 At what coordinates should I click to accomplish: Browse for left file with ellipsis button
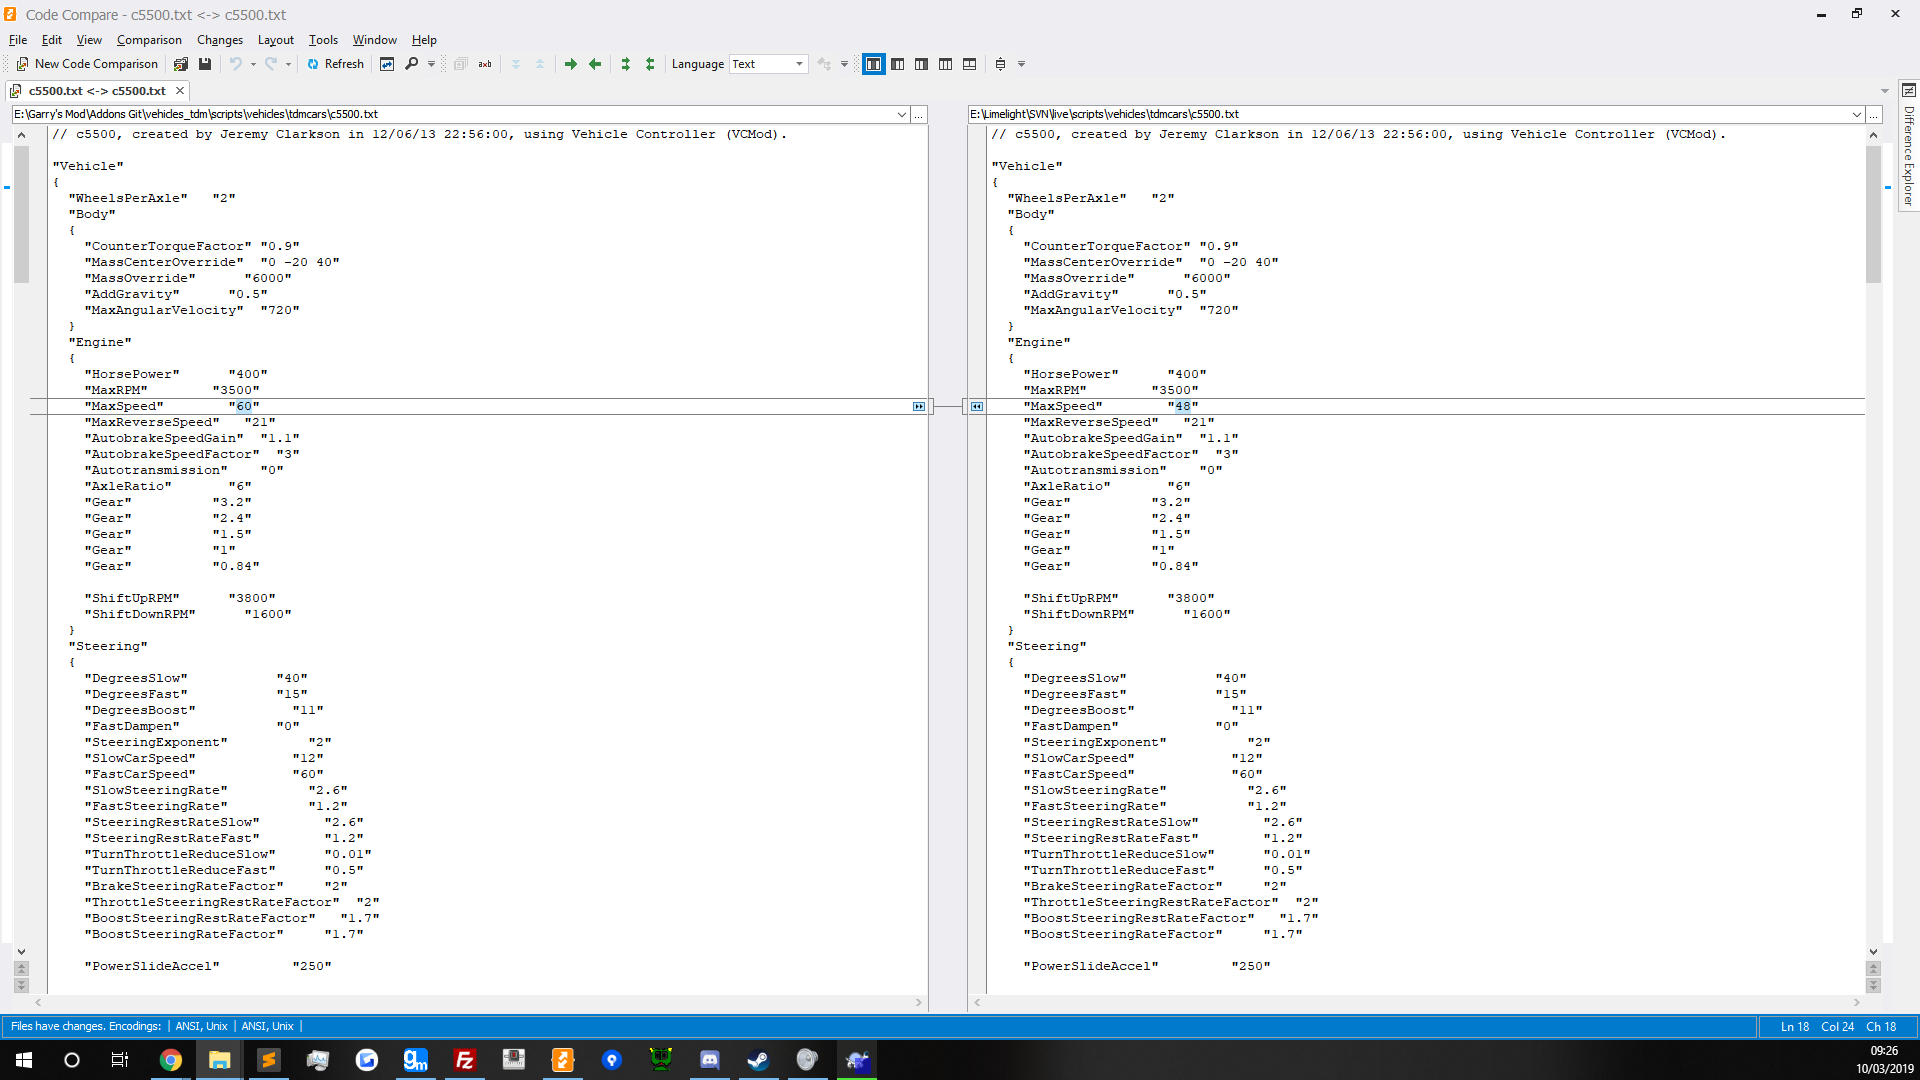(919, 115)
